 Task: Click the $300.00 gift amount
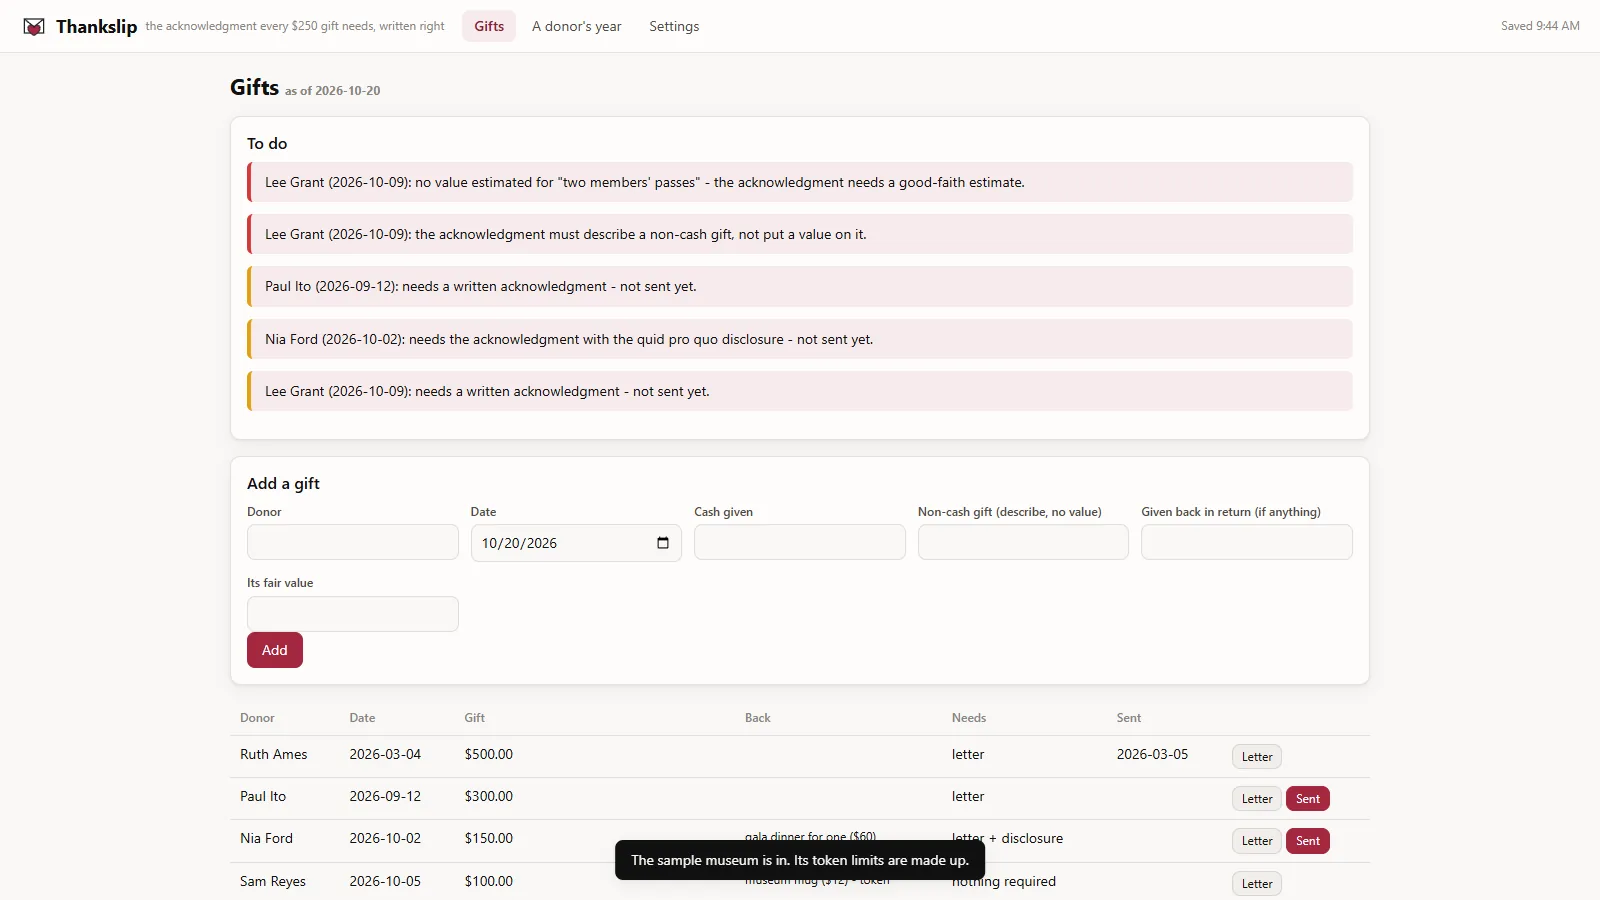click(x=489, y=796)
